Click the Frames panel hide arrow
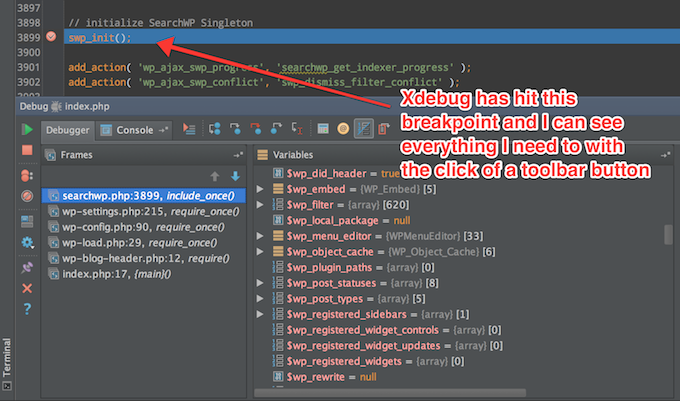The image size is (680, 401). (x=238, y=155)
